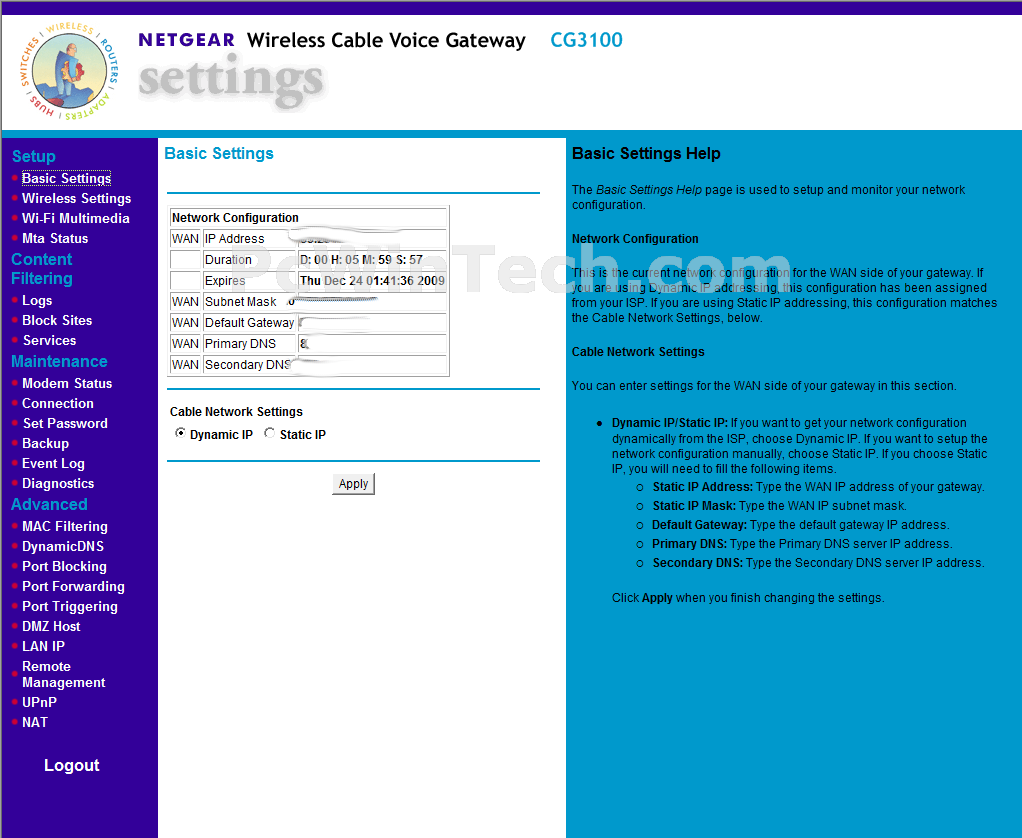Open LAN IP settings

[43, 646]
